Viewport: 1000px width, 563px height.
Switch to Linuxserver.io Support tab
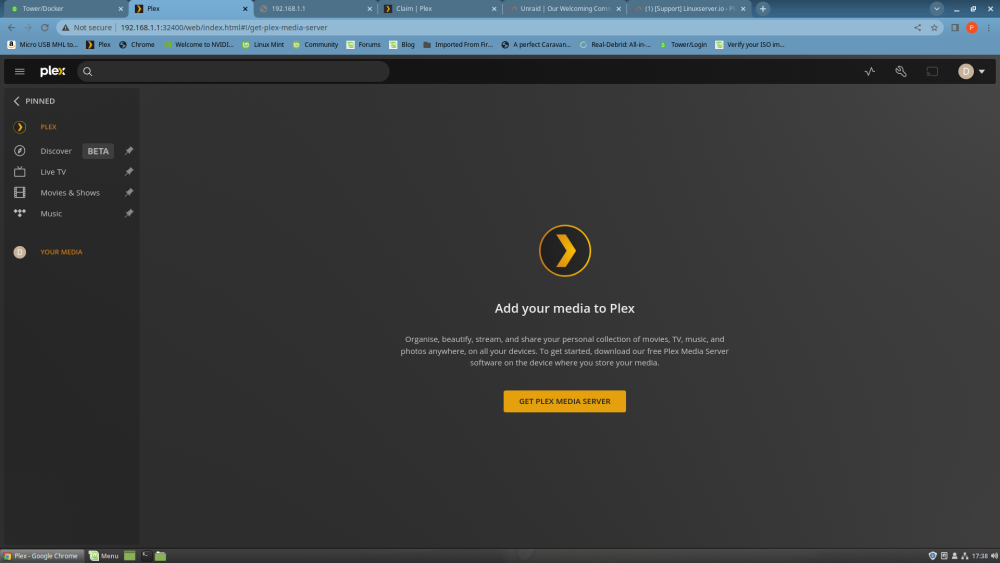[x=689, y=9]
